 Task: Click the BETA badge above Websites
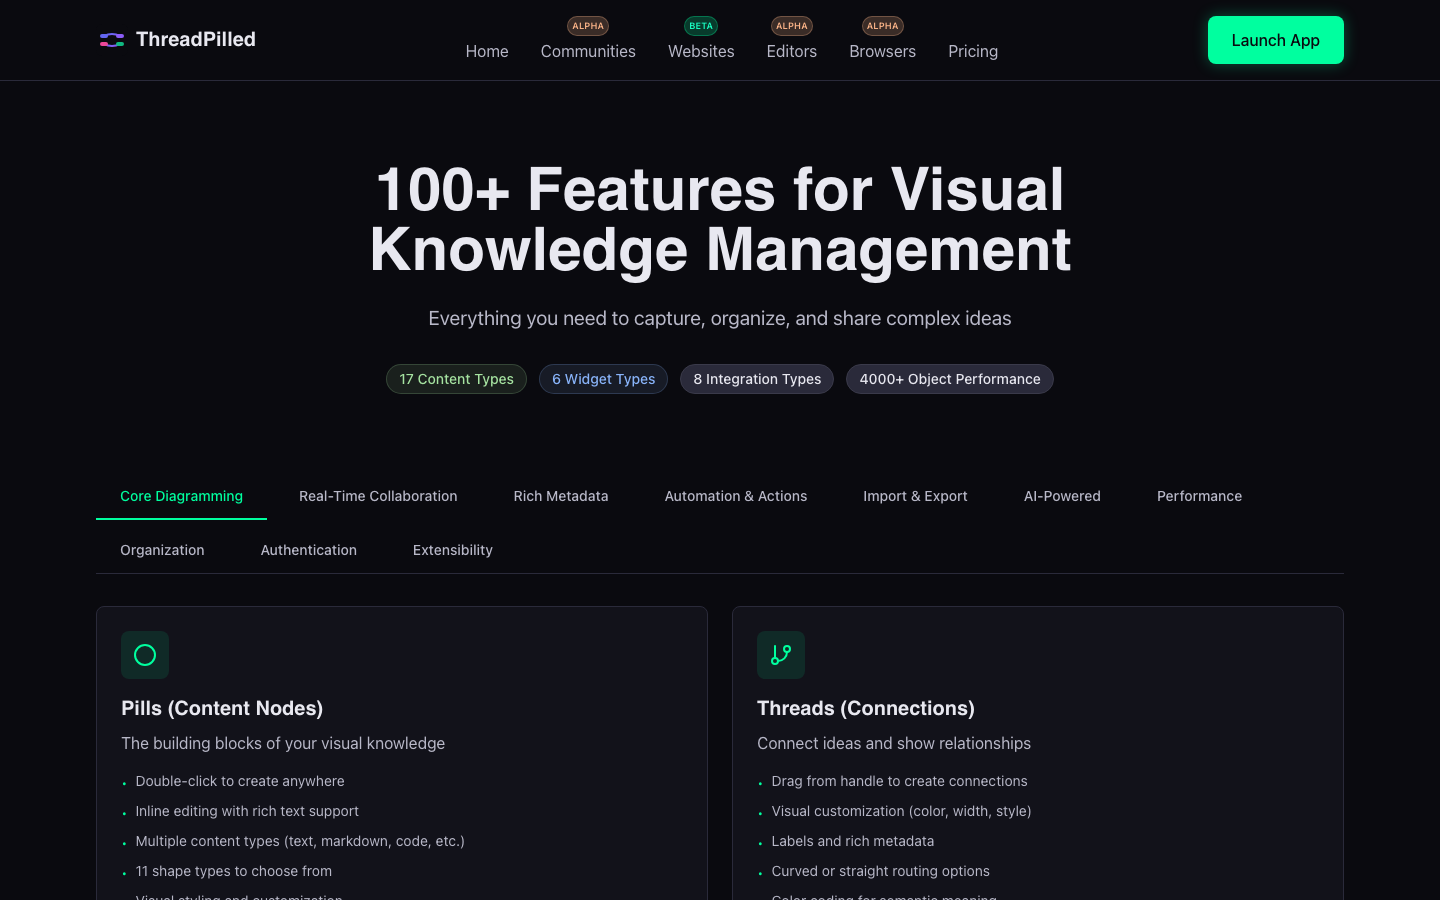[701, 26]
